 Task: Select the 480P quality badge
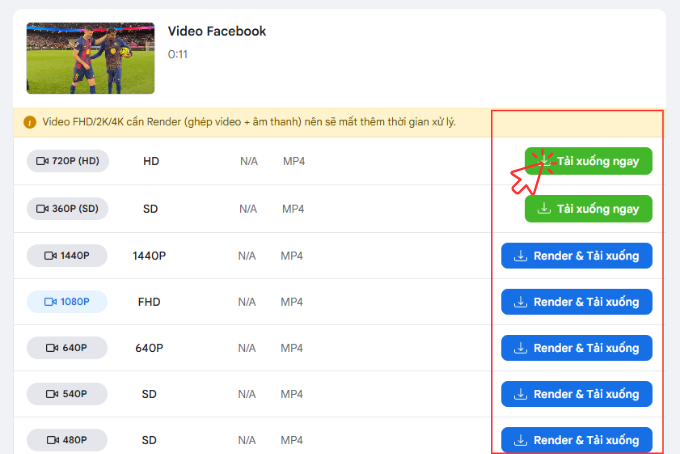[x=67, y=440]
